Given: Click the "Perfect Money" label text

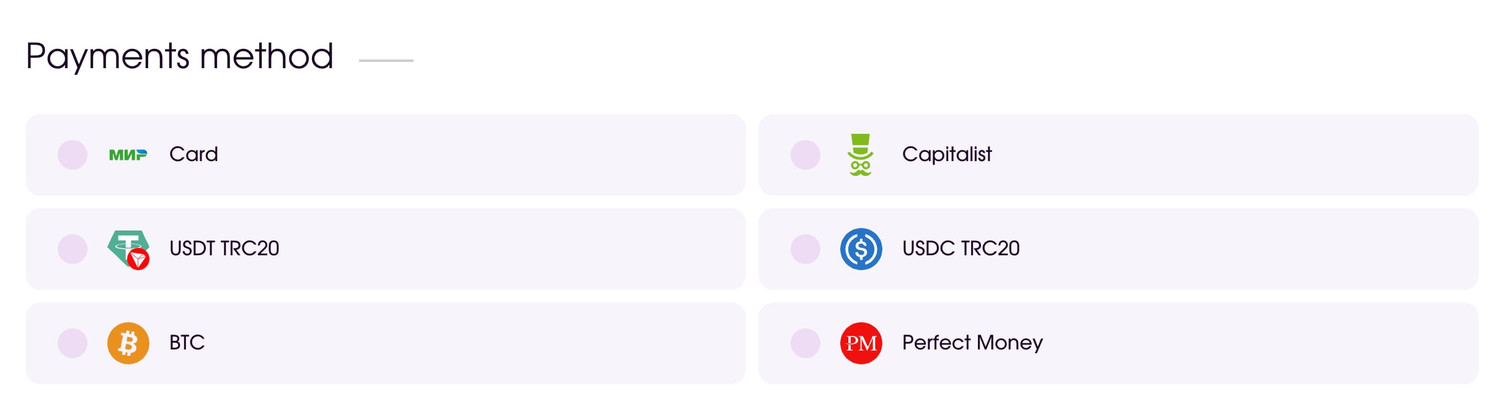Looking at the screenshot, I should coord(972,343).
